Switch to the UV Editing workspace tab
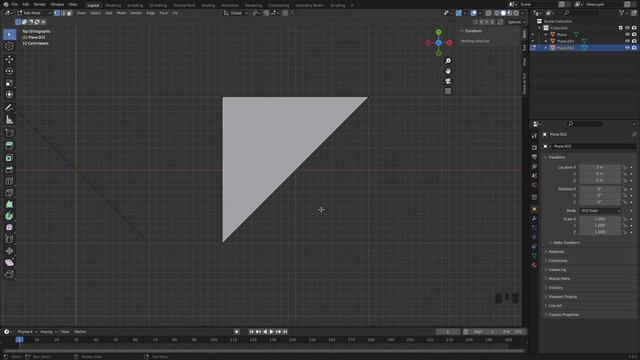 click(x=158, y=5)
